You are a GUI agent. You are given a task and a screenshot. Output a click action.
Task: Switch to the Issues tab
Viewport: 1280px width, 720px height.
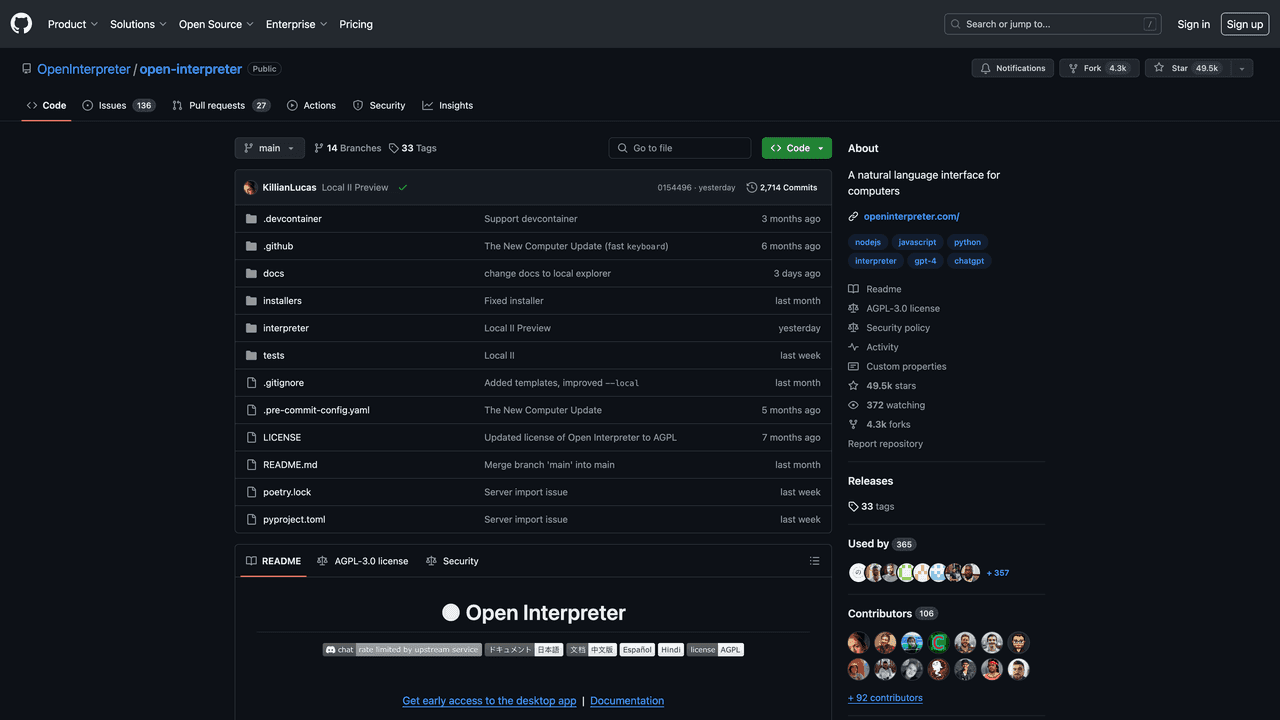119,105
